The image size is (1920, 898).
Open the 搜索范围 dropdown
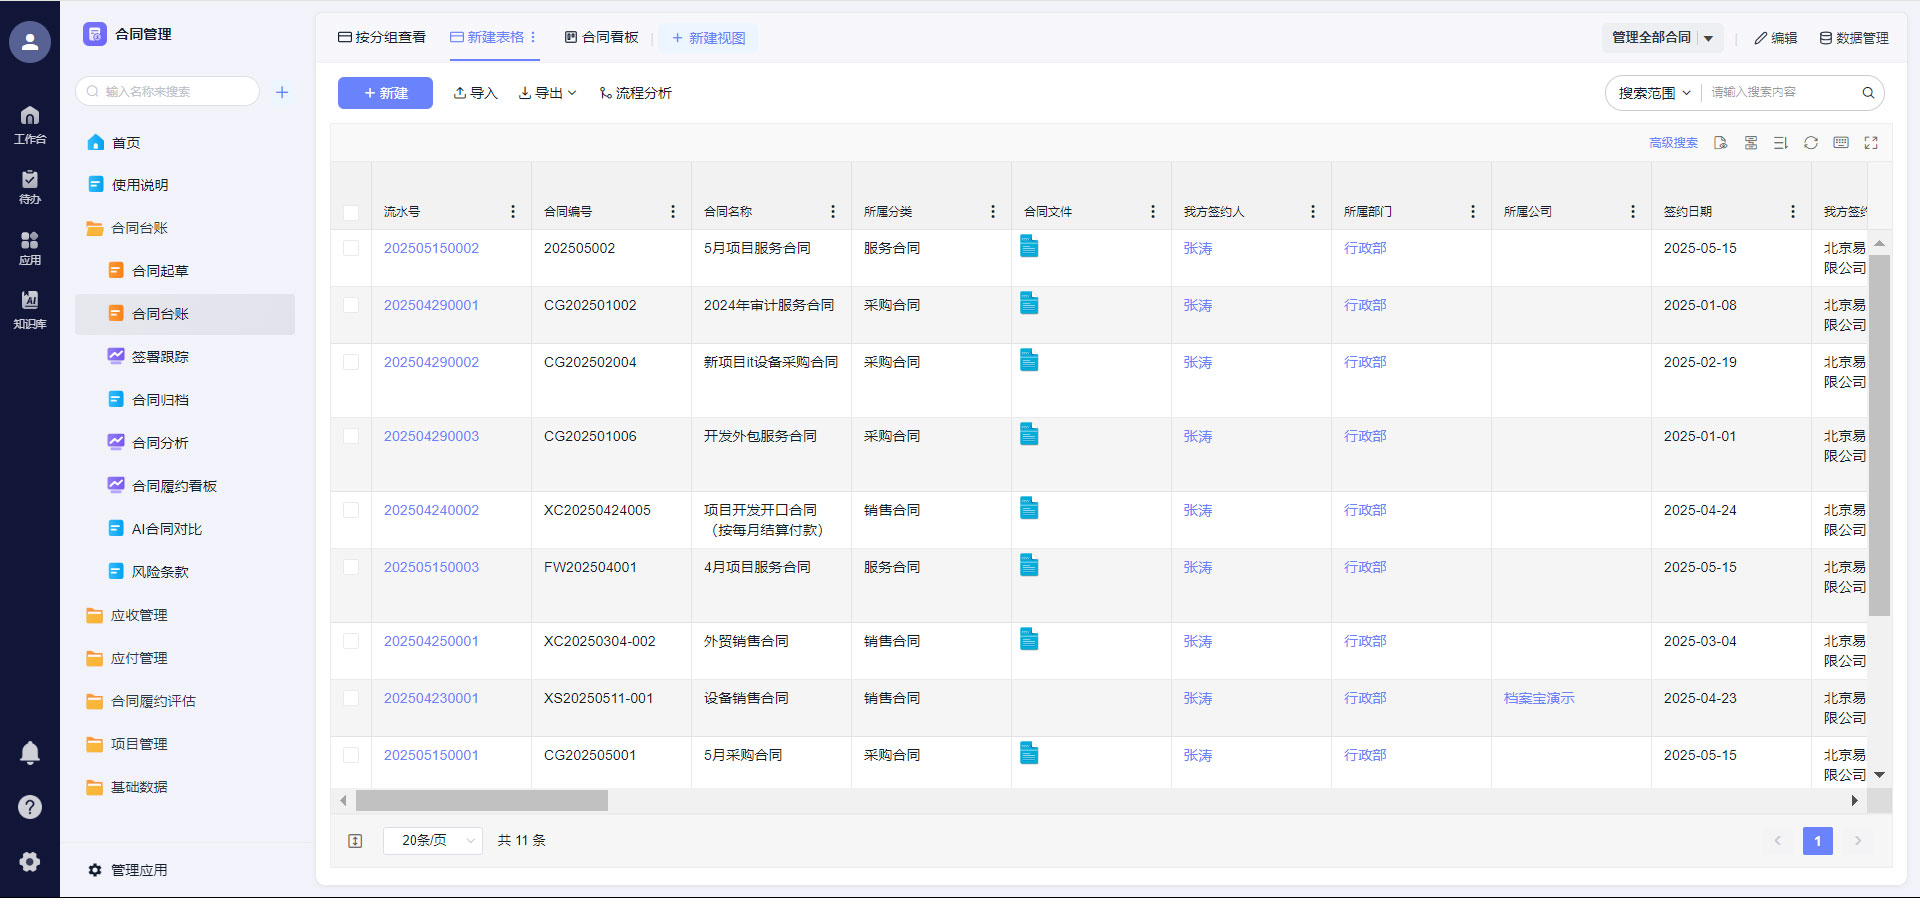(1654, 93)
